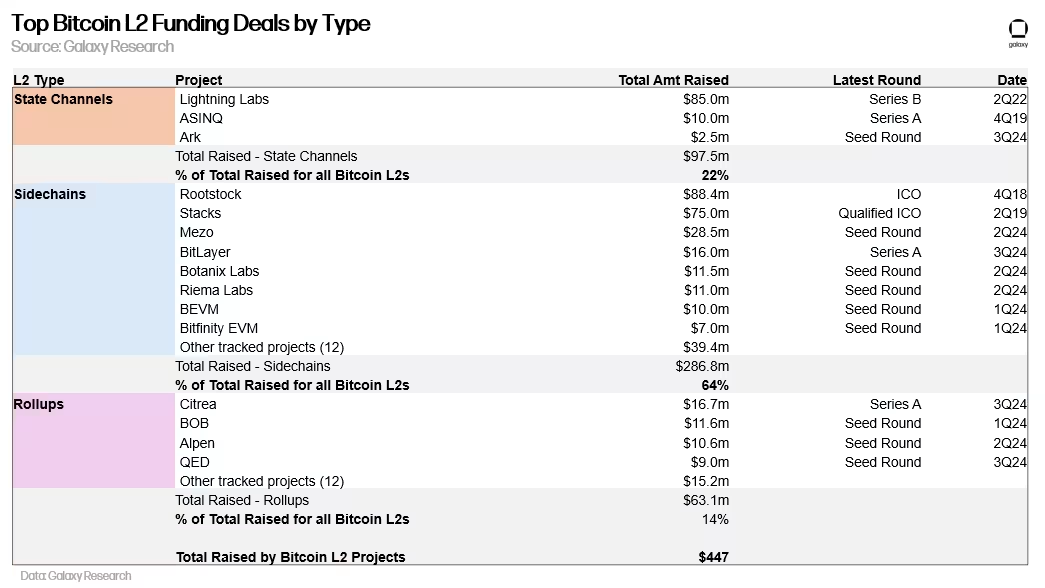Click the Botanix Labs project name

click(x=219, y=271)
